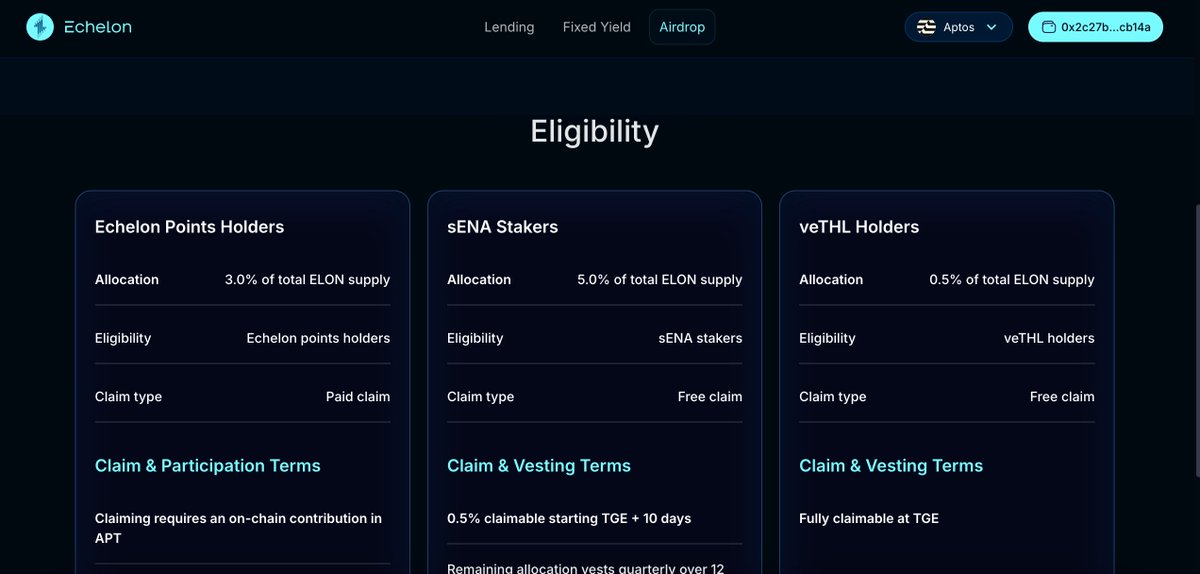Select the Airdrop tab

tap(682, 27)
